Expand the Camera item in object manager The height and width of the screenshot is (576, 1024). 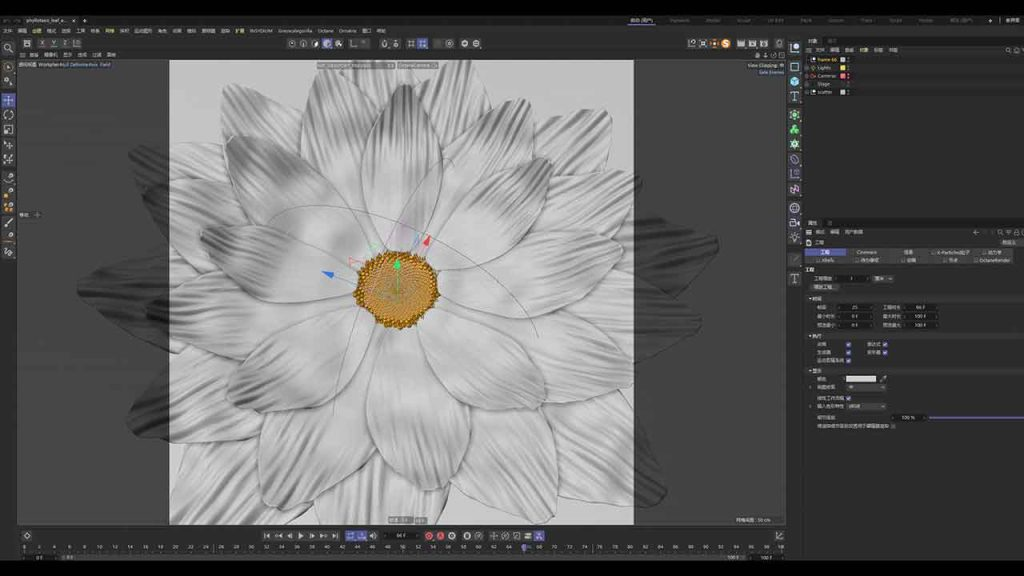(x=810, y=76)
